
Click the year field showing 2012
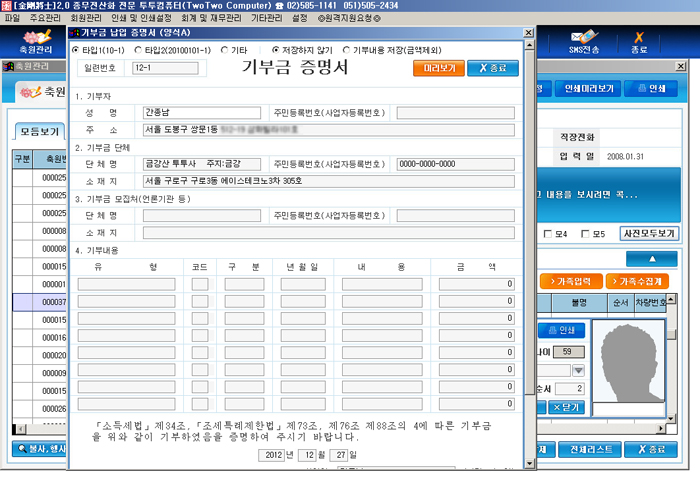(271, 455)
